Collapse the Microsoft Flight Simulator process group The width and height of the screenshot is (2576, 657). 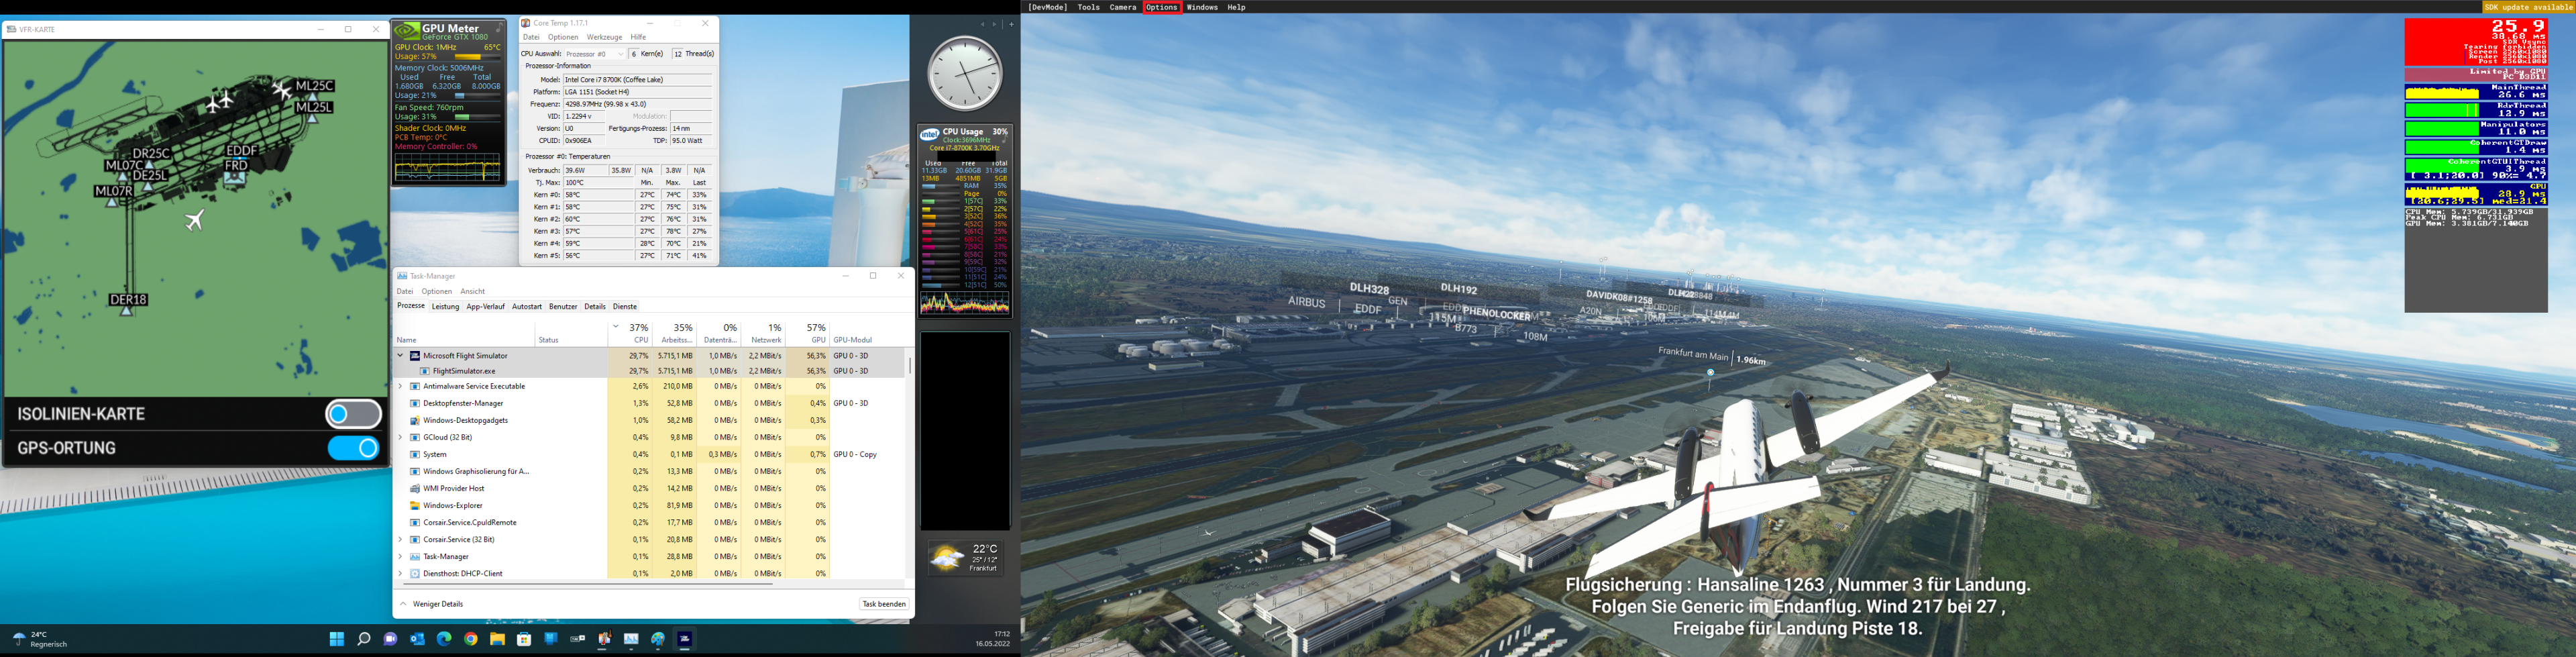click(x=401, y=355)
